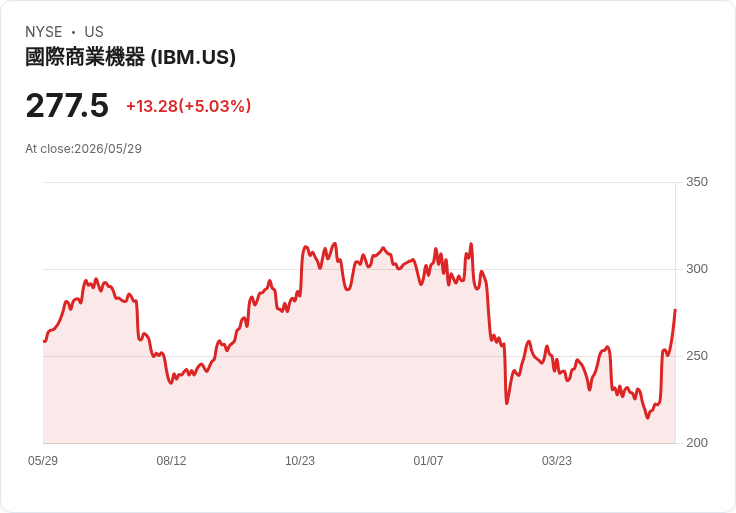Click the 250 y-axis price label
The height and width of the screenshot is (513, 736).
[697, 356]
